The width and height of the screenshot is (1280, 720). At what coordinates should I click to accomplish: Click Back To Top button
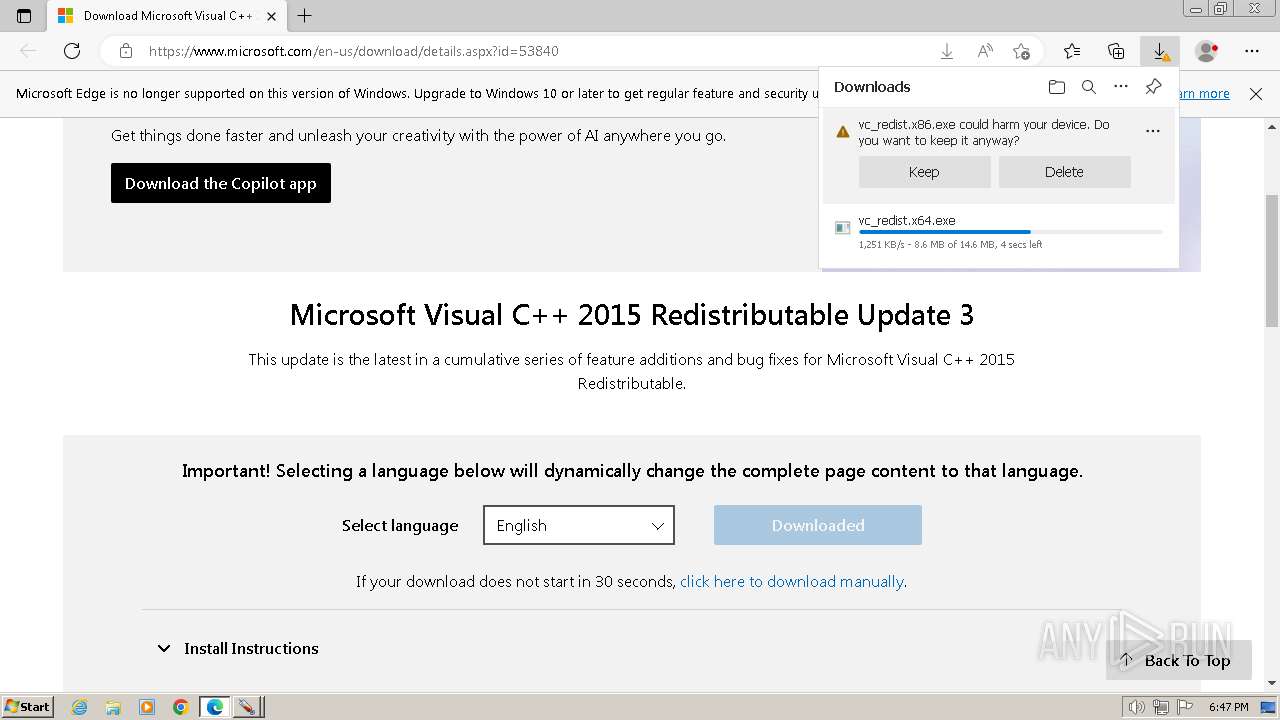pyautogui.click(x=1178, y=660)
